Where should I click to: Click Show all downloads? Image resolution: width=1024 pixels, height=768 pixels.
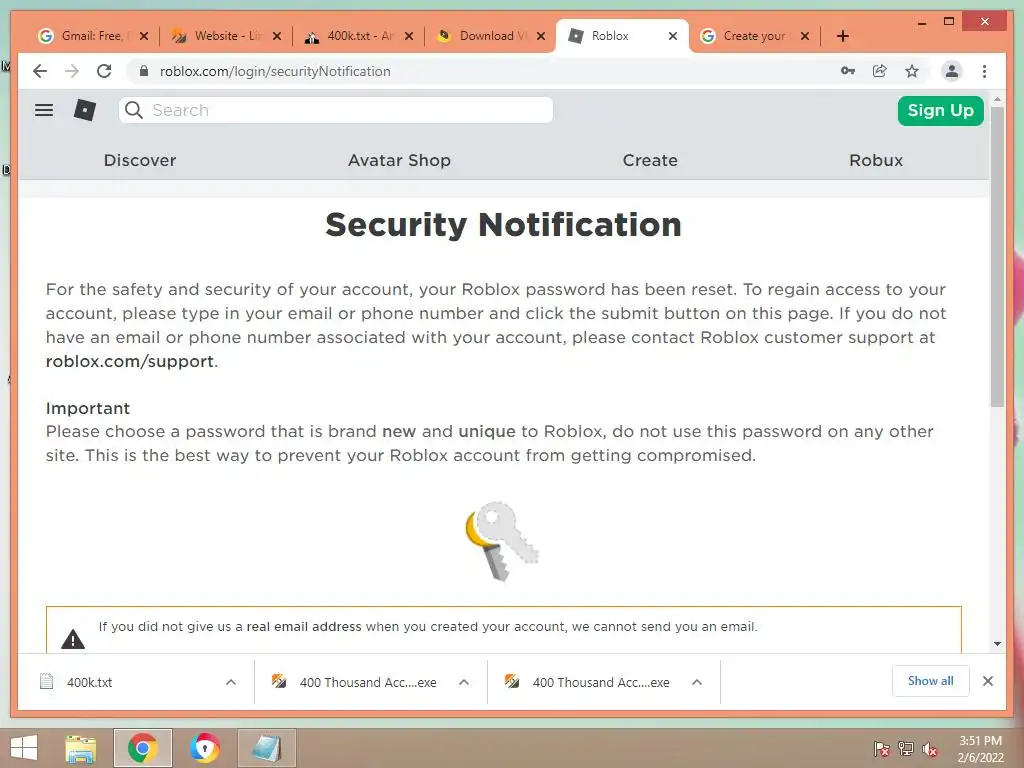(x=930, y=681)
